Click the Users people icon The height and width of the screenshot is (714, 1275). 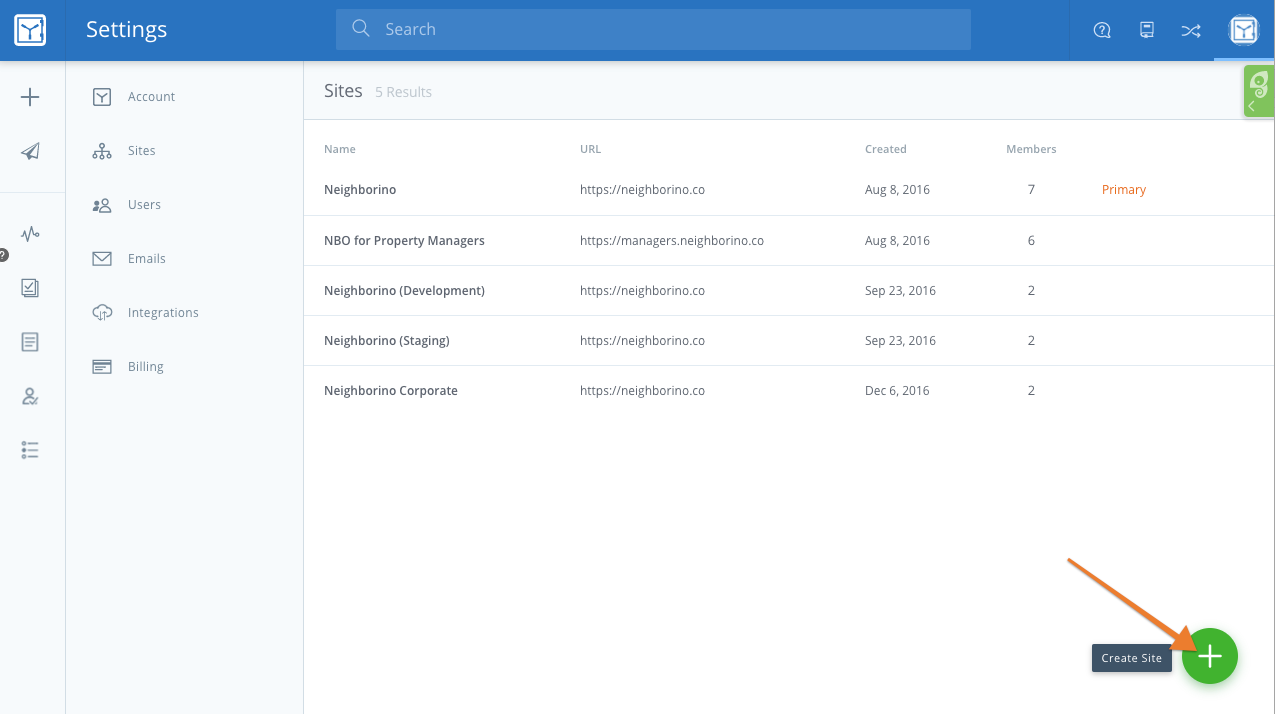point(102,205)
